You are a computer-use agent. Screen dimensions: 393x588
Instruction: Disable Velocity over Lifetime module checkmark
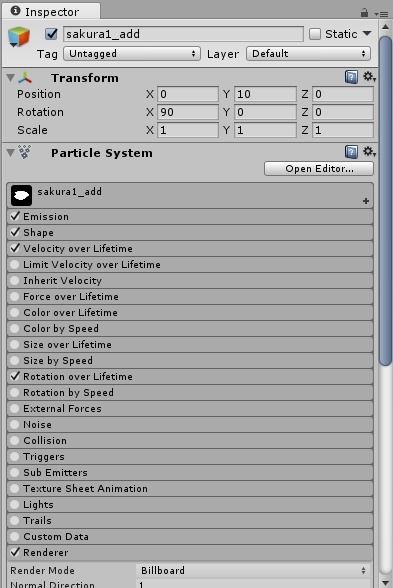pos(15,248)
